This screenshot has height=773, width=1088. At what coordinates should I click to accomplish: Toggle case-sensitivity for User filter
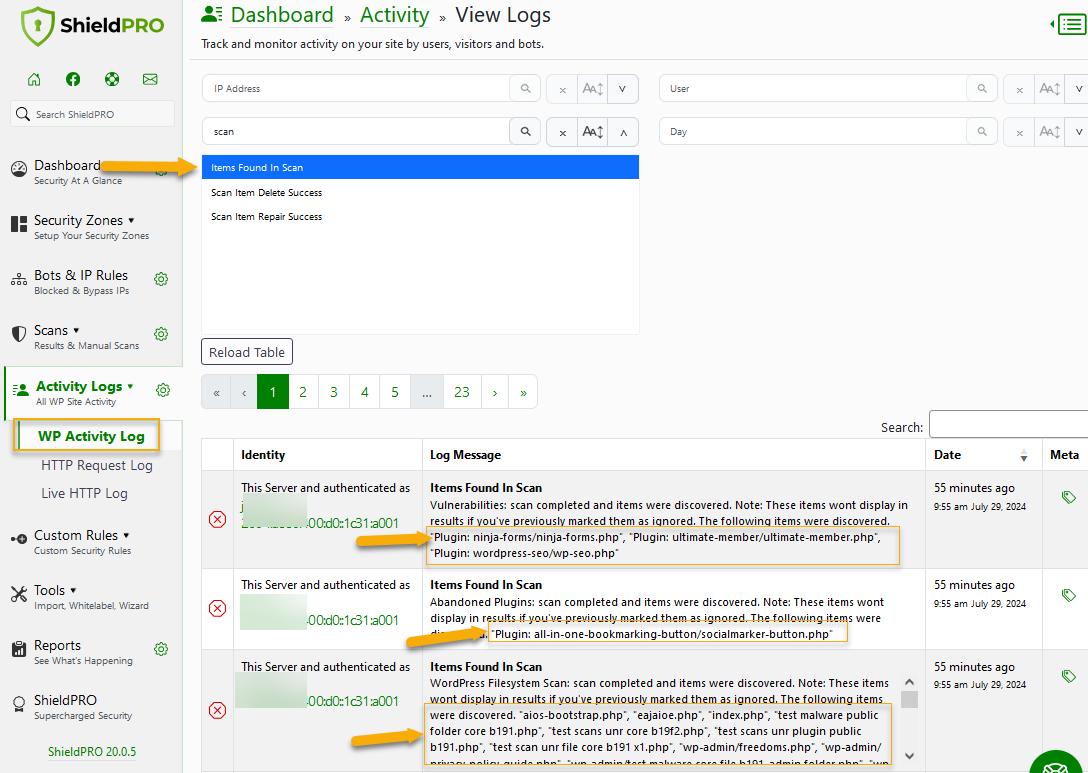[1049, 90]
